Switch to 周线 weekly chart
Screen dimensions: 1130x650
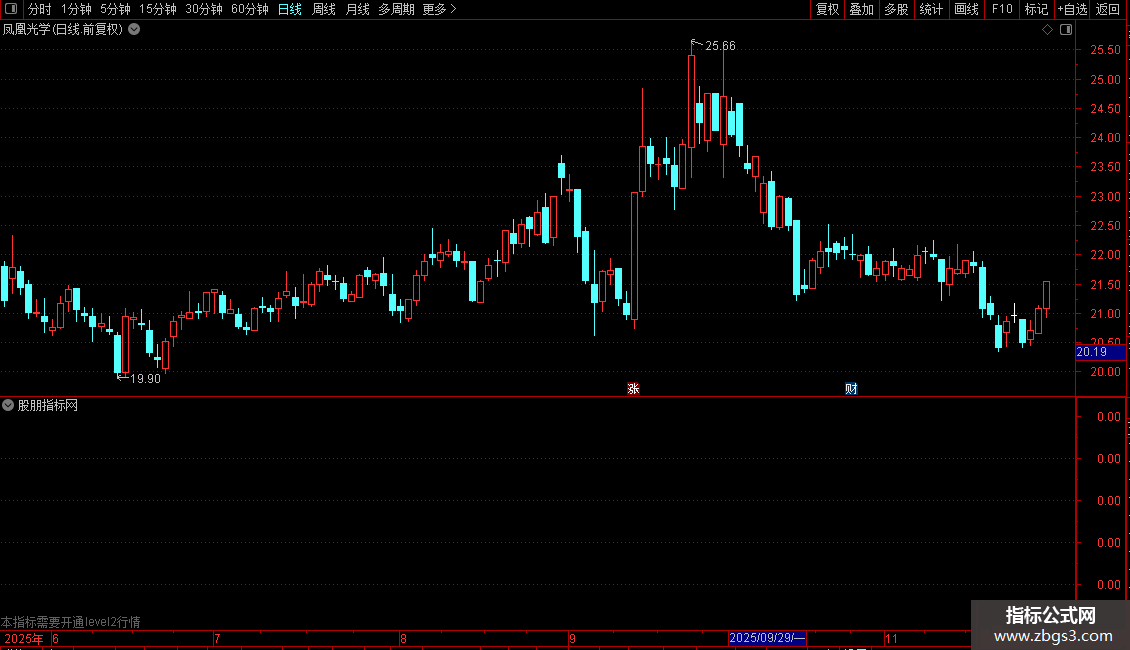click(x=324, y=9)
